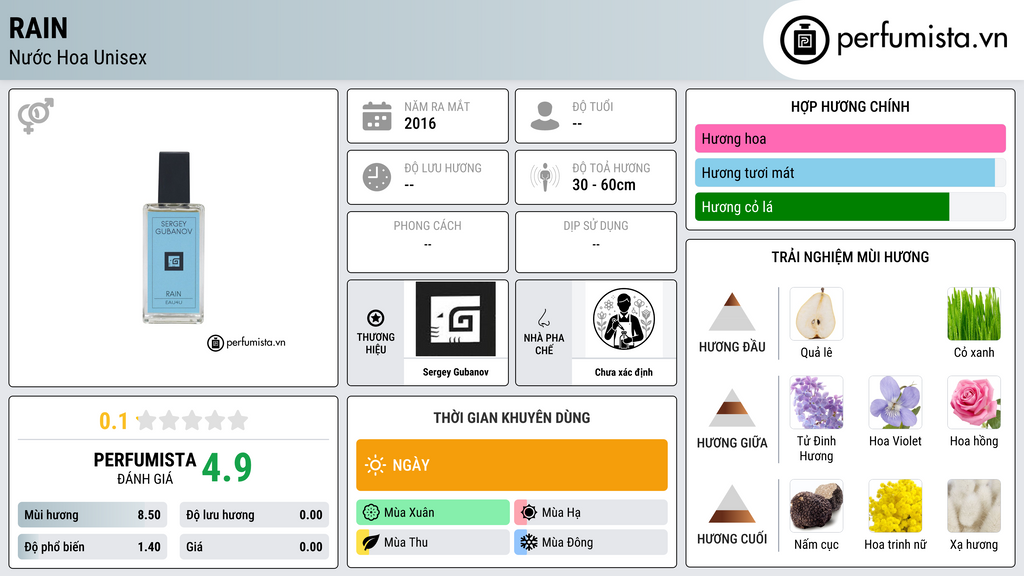1024x576 pixels.
Task: Select the Hoa hồng rose image
Action: 974,402
